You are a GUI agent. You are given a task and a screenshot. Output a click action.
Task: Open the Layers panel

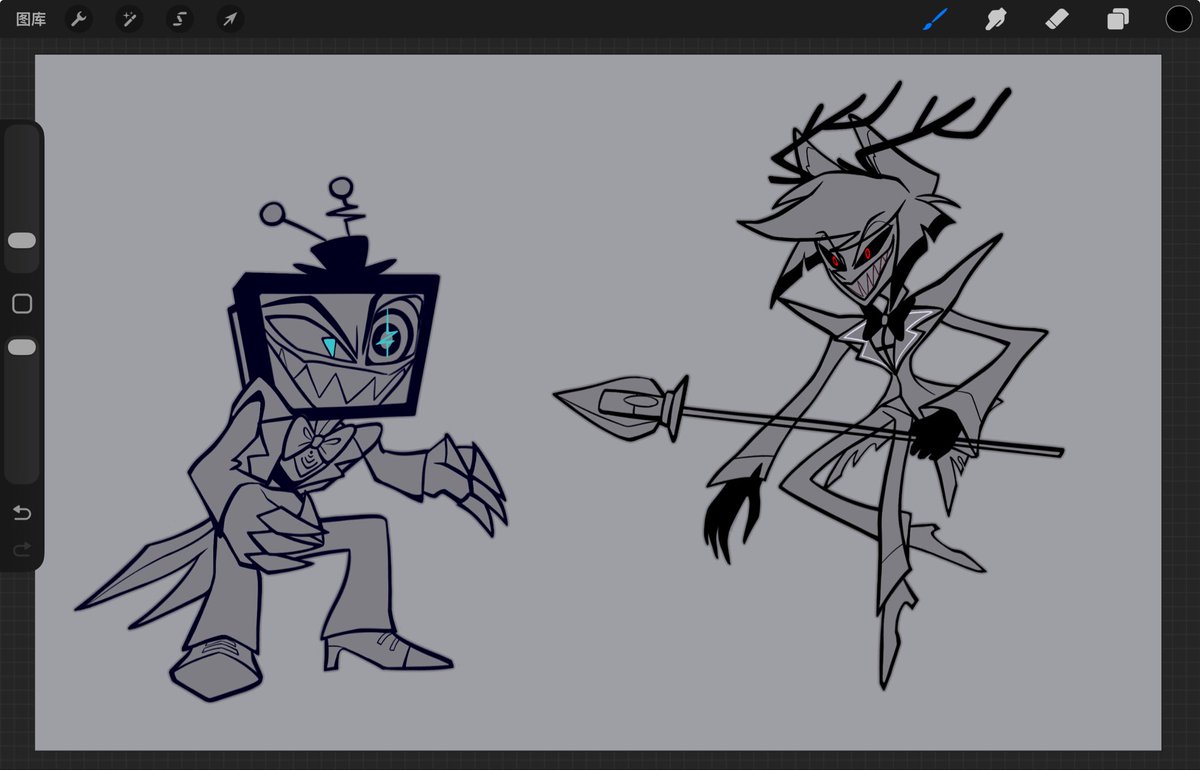click(1117, 19)
